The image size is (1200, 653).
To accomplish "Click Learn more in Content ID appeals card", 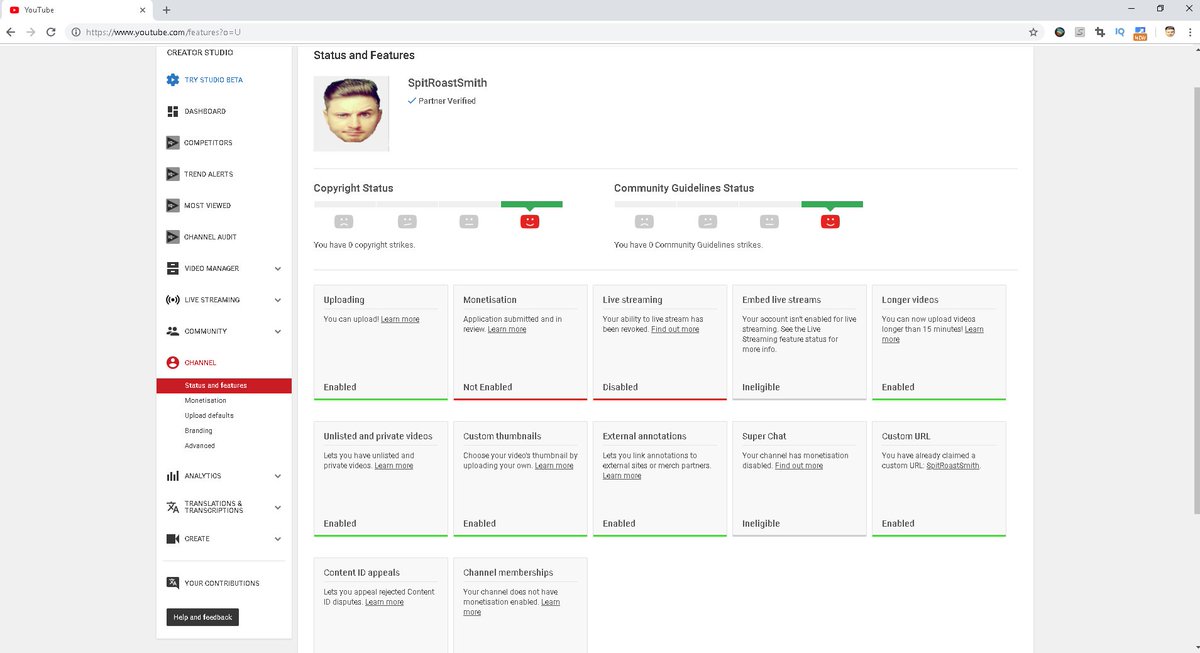I will click(384, 602).
